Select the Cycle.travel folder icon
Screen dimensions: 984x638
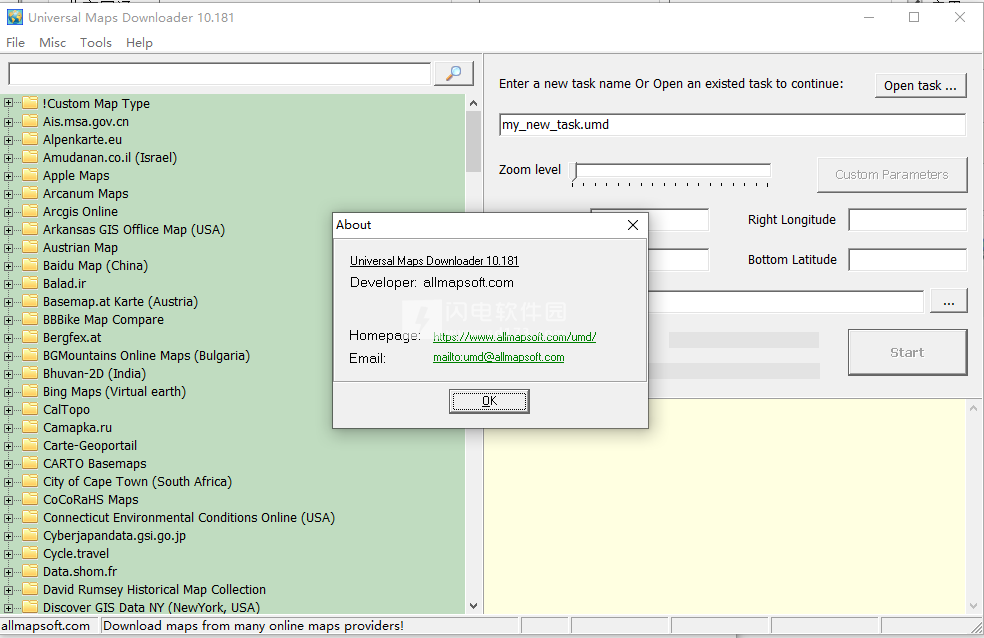point(30,553)
